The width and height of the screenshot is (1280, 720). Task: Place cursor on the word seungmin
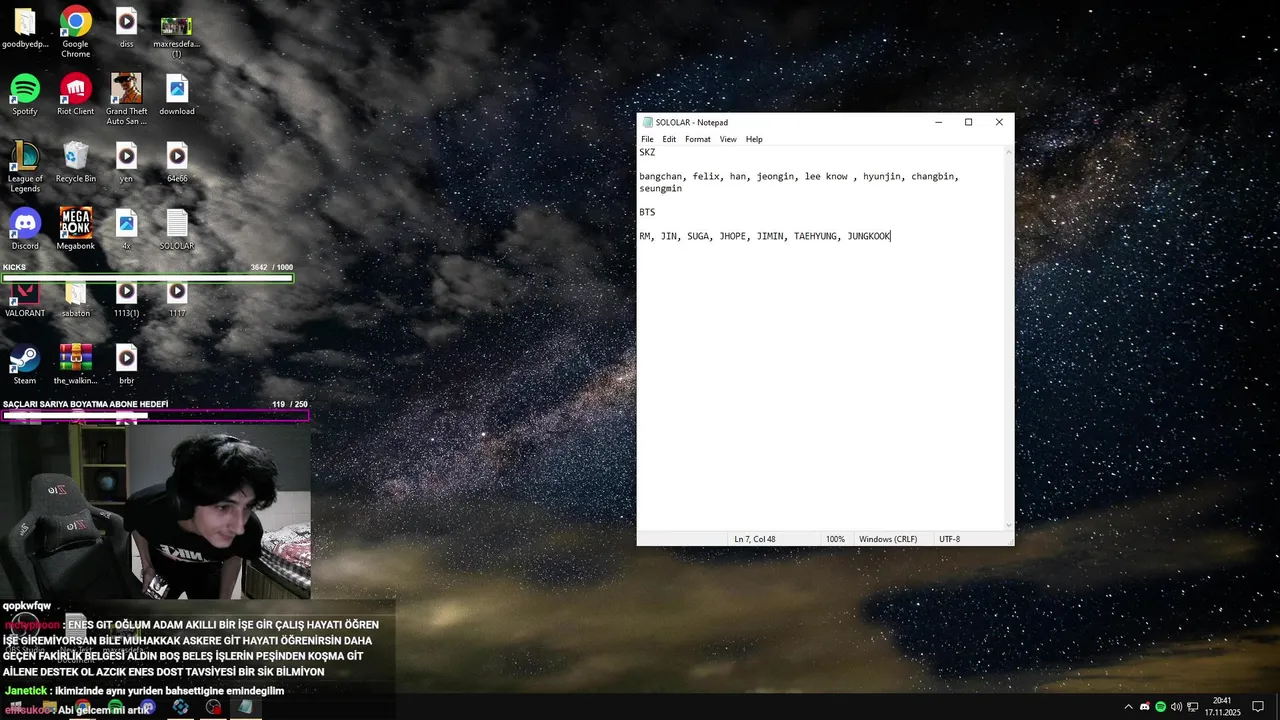coord(661,188)
